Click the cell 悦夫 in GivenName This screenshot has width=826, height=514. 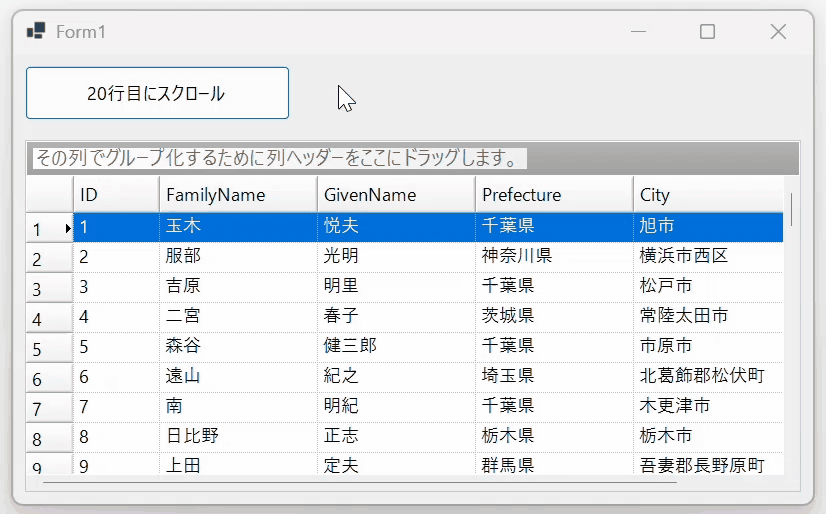tap(396, 228)
